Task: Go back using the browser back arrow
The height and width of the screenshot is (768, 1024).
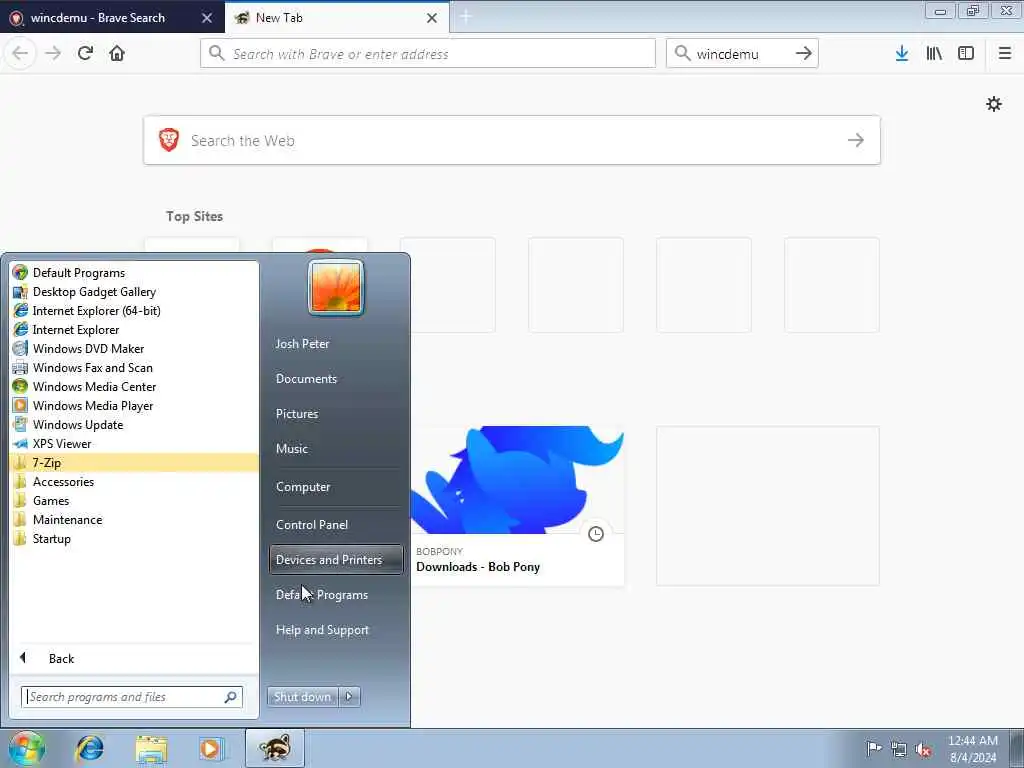Action: [20, 54]
